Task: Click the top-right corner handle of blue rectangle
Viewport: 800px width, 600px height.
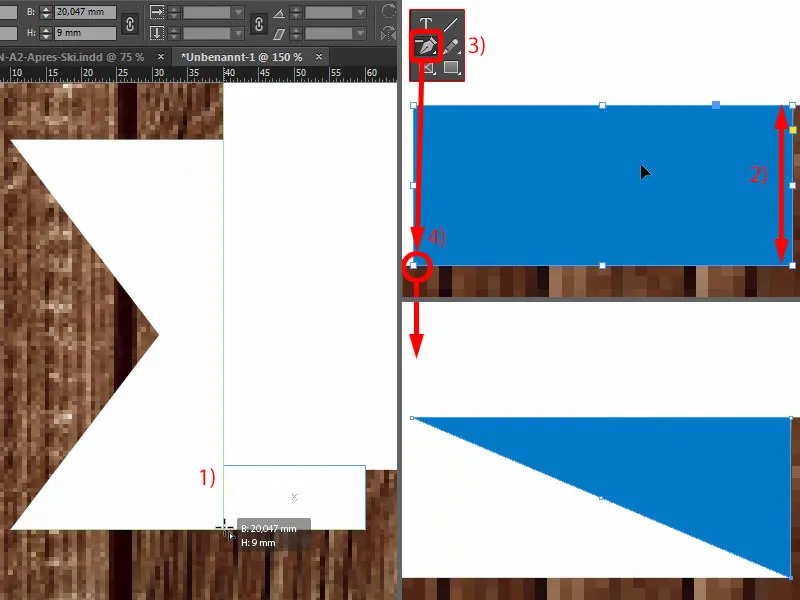Action: click(792, 106)
